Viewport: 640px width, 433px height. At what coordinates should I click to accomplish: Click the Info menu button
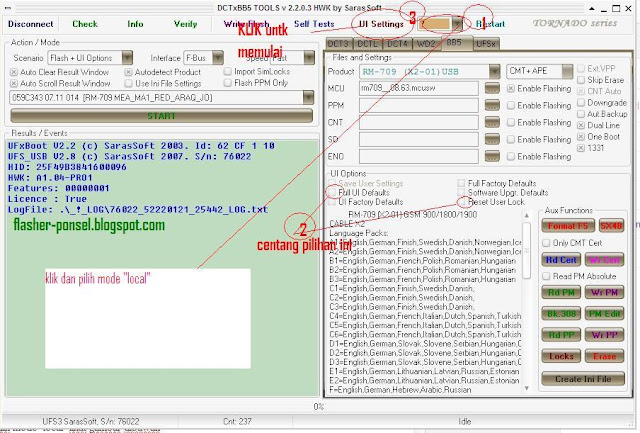click(x=135, y=24)
